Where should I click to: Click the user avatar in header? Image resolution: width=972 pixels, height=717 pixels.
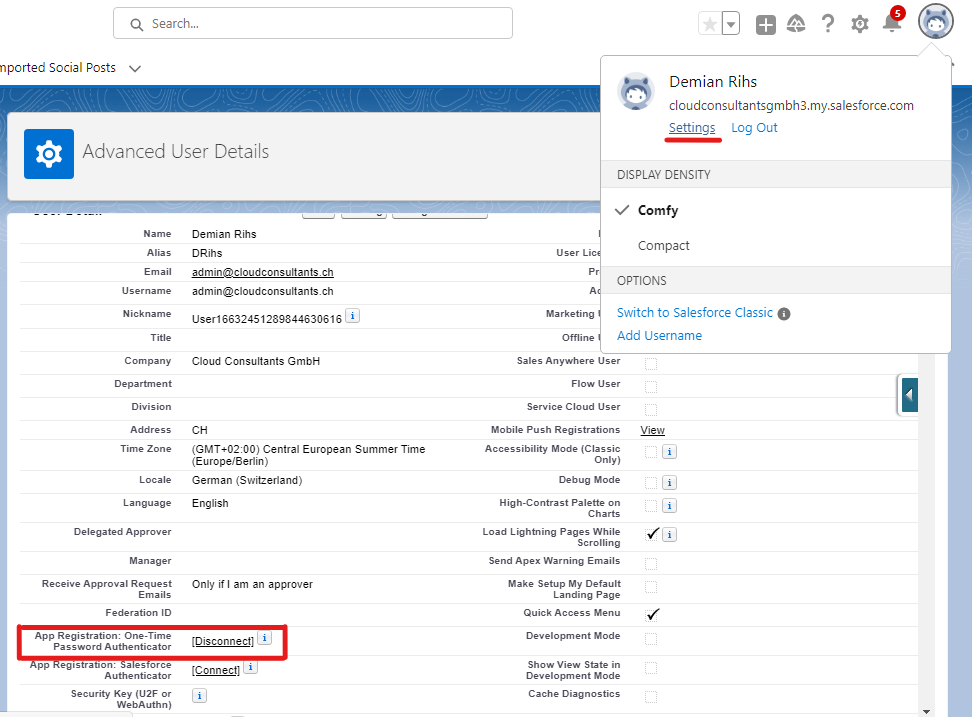point(936,22)
